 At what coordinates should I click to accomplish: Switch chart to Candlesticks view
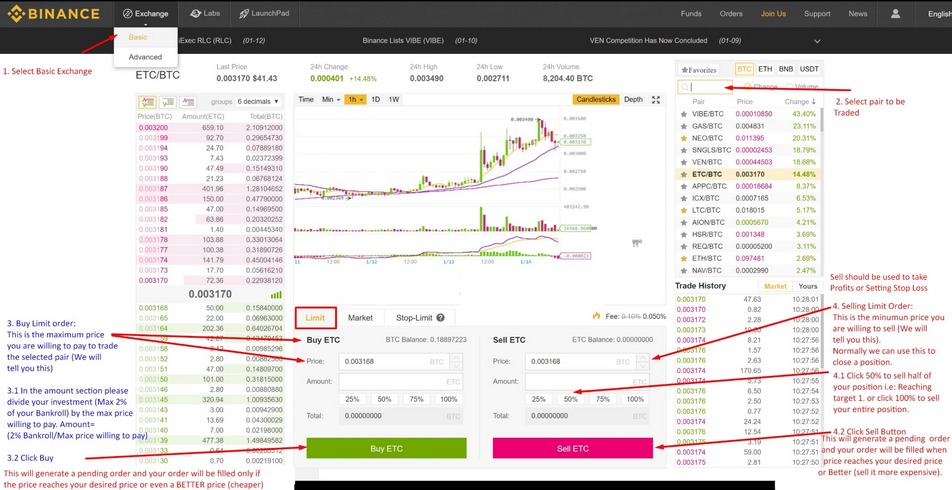point(596,100)
